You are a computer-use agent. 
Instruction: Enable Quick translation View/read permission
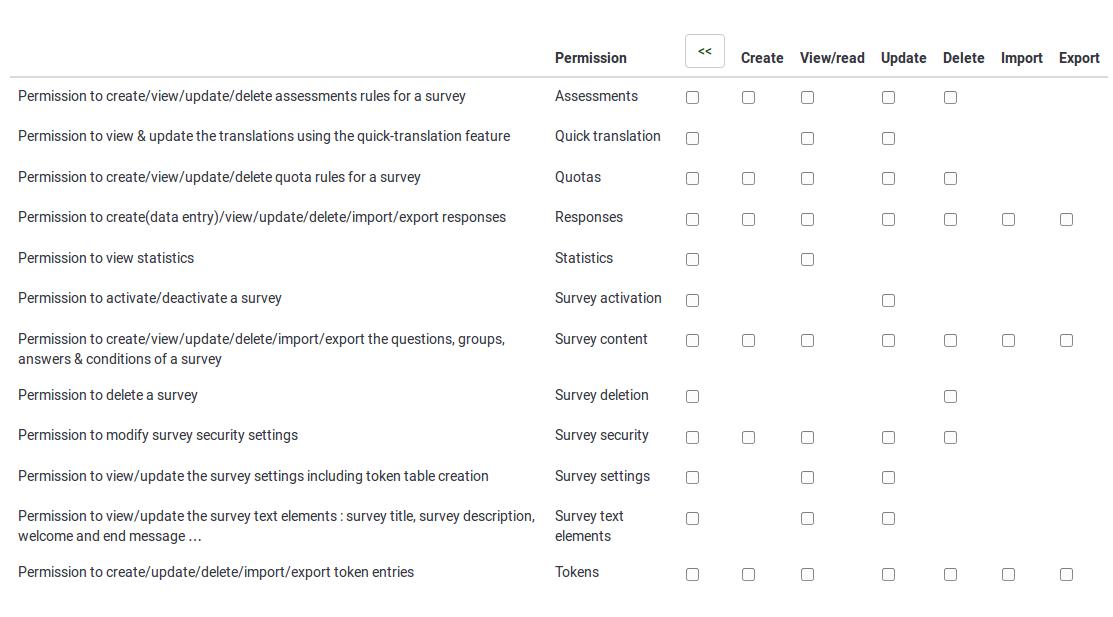pyautogui.click(x=807, y=138)
